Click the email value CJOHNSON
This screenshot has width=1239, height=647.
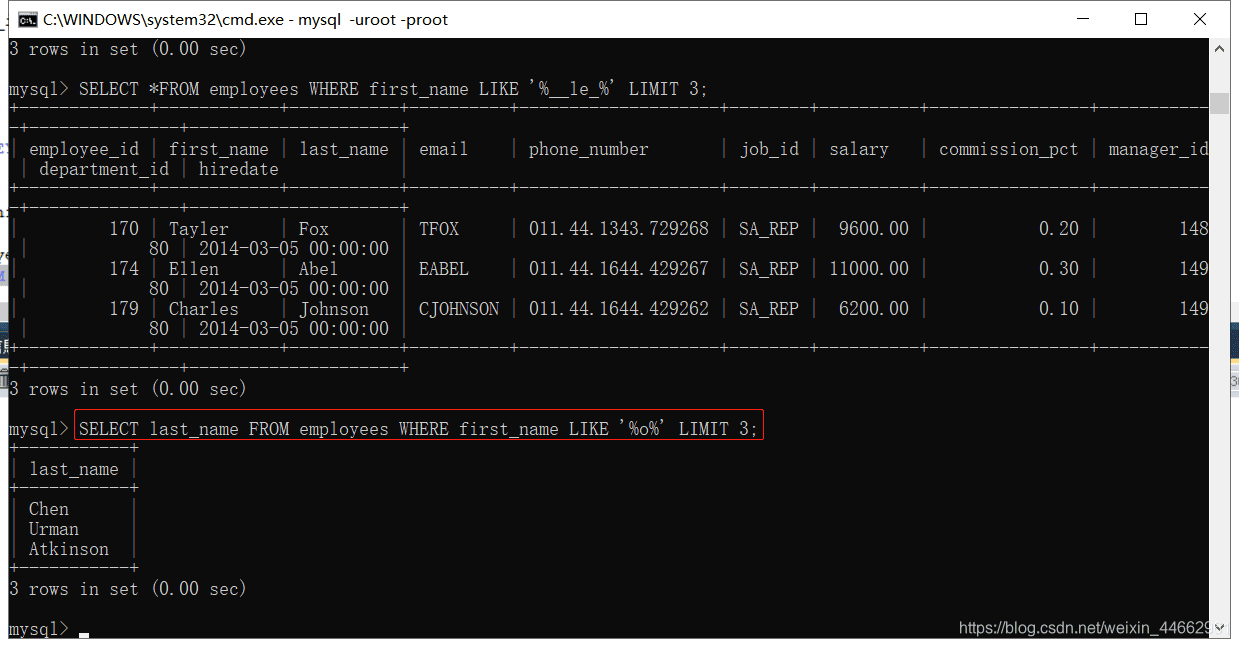459,309
